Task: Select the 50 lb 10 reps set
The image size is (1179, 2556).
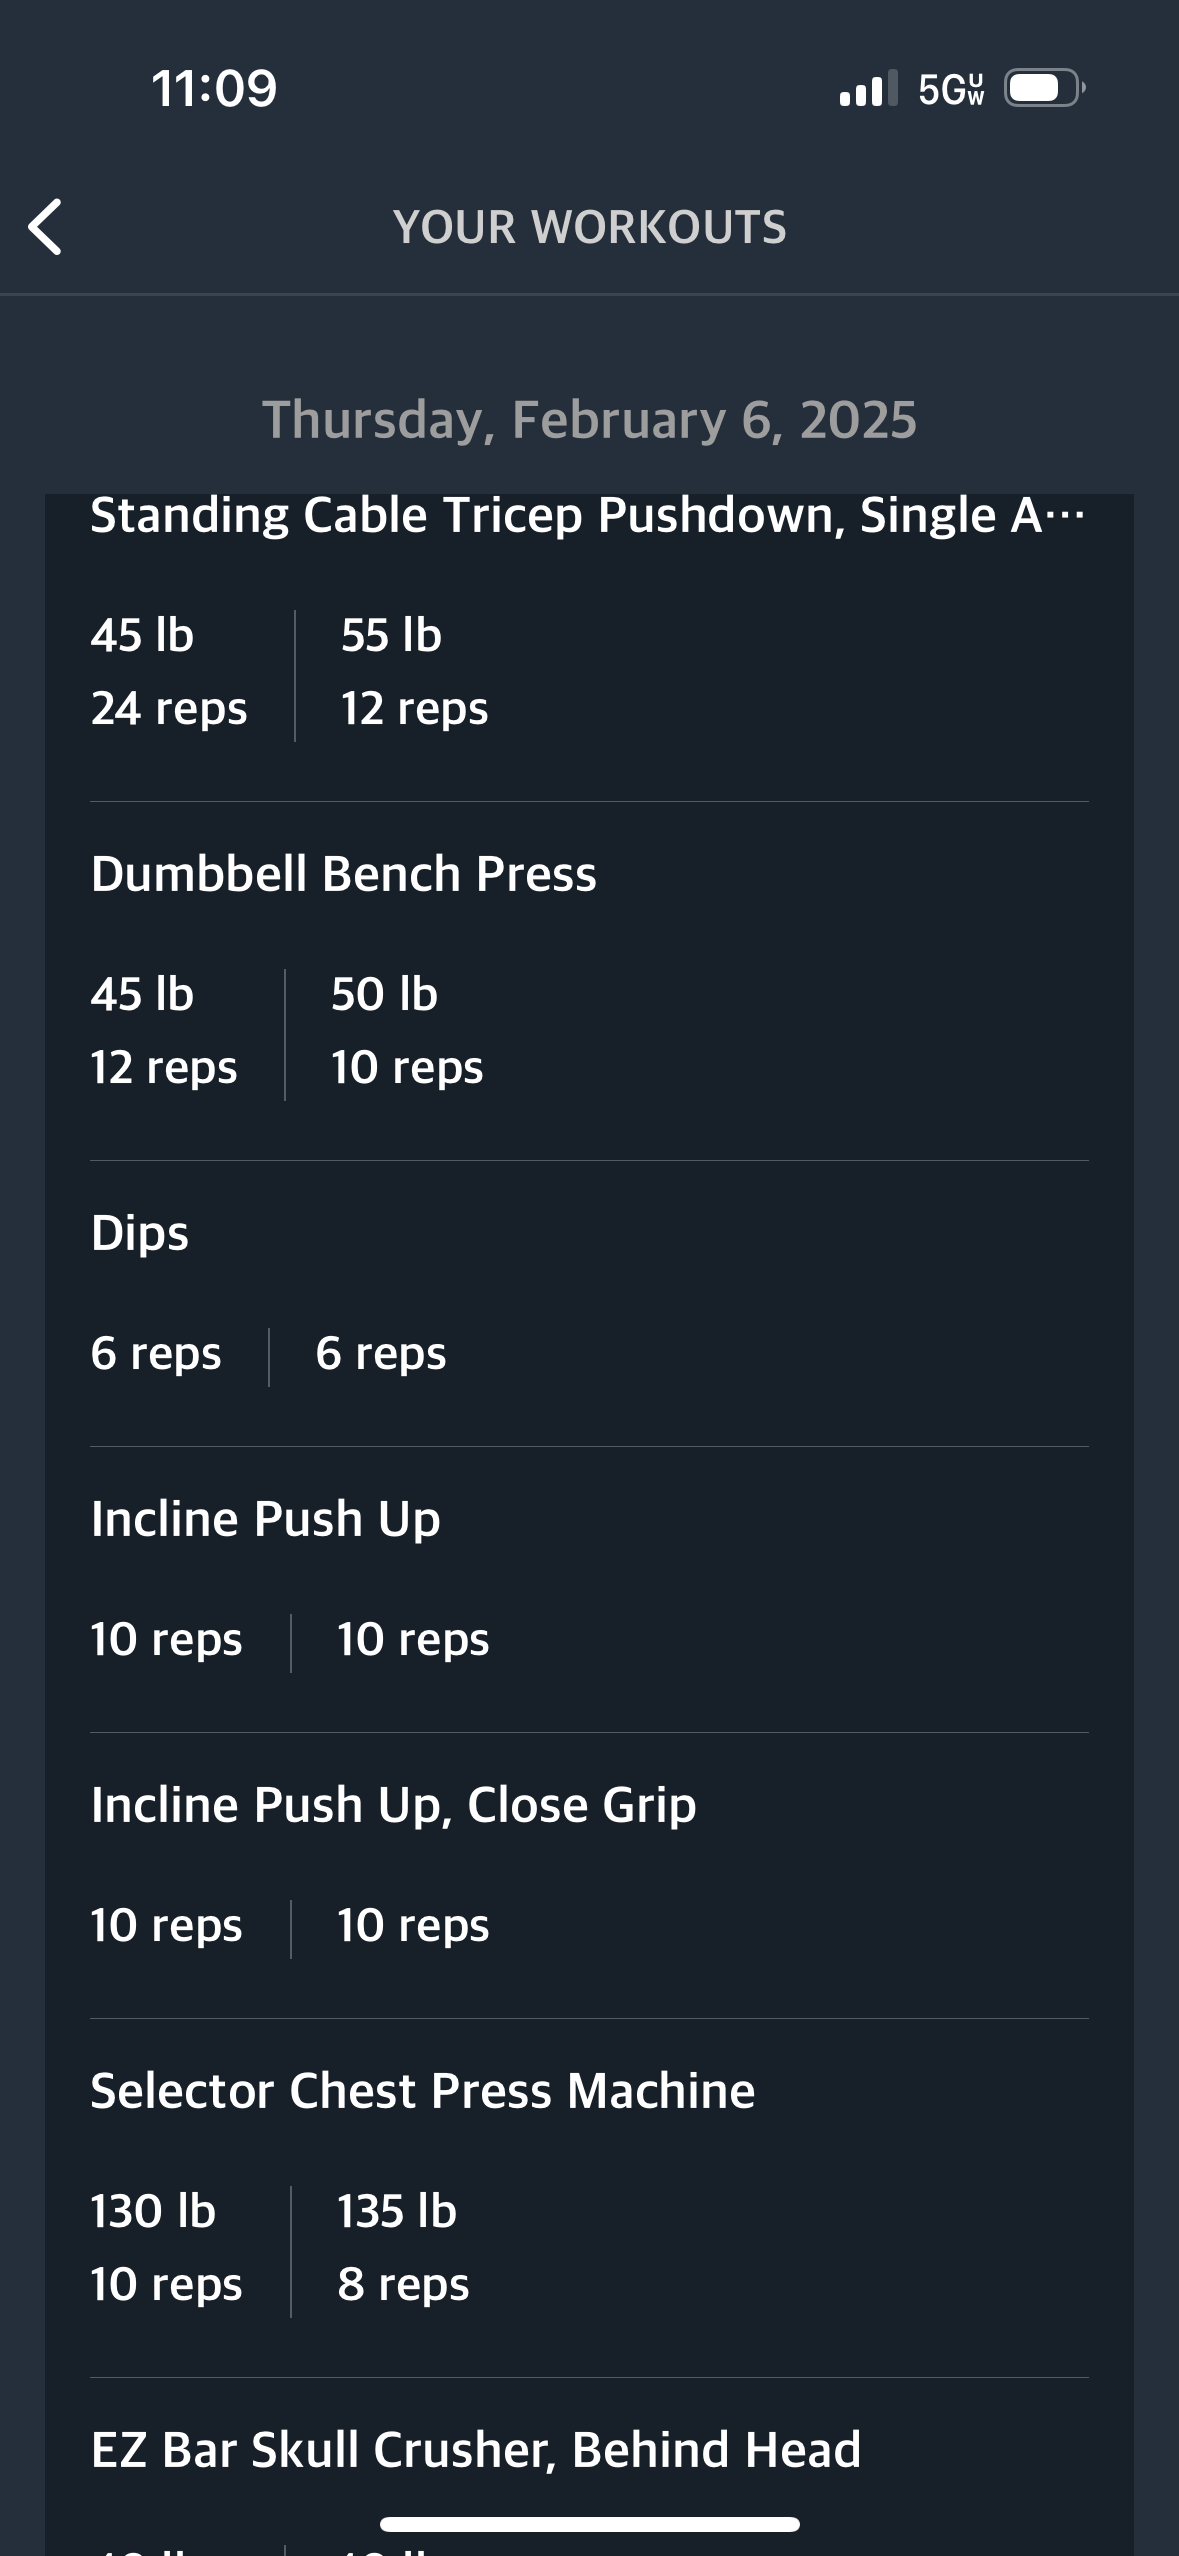Action: (407, 1031)
